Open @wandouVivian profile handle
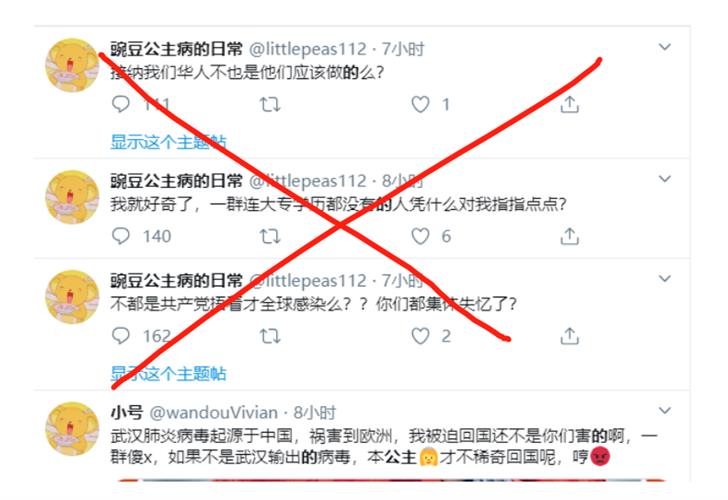Viewport: 728px width, 500px height. click(214, 412)
